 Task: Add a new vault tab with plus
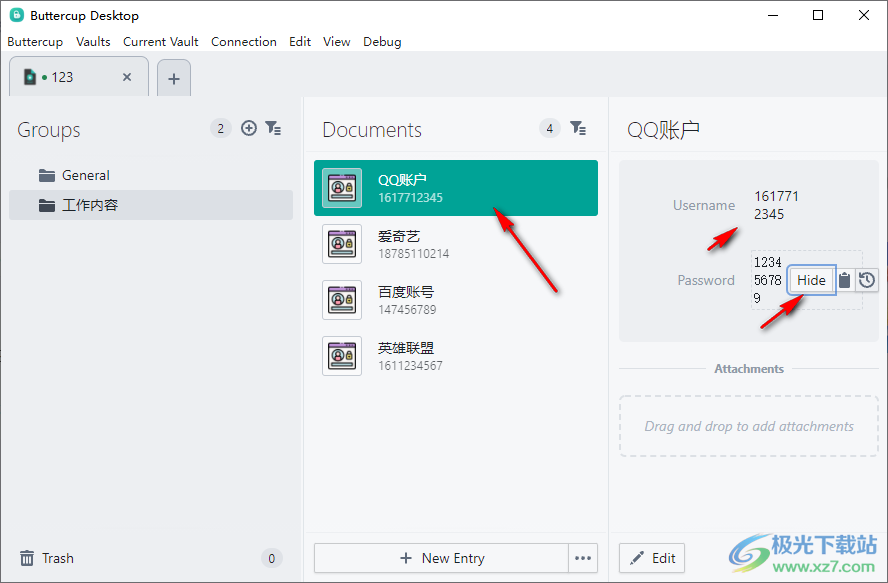click(x=174, y=78)
